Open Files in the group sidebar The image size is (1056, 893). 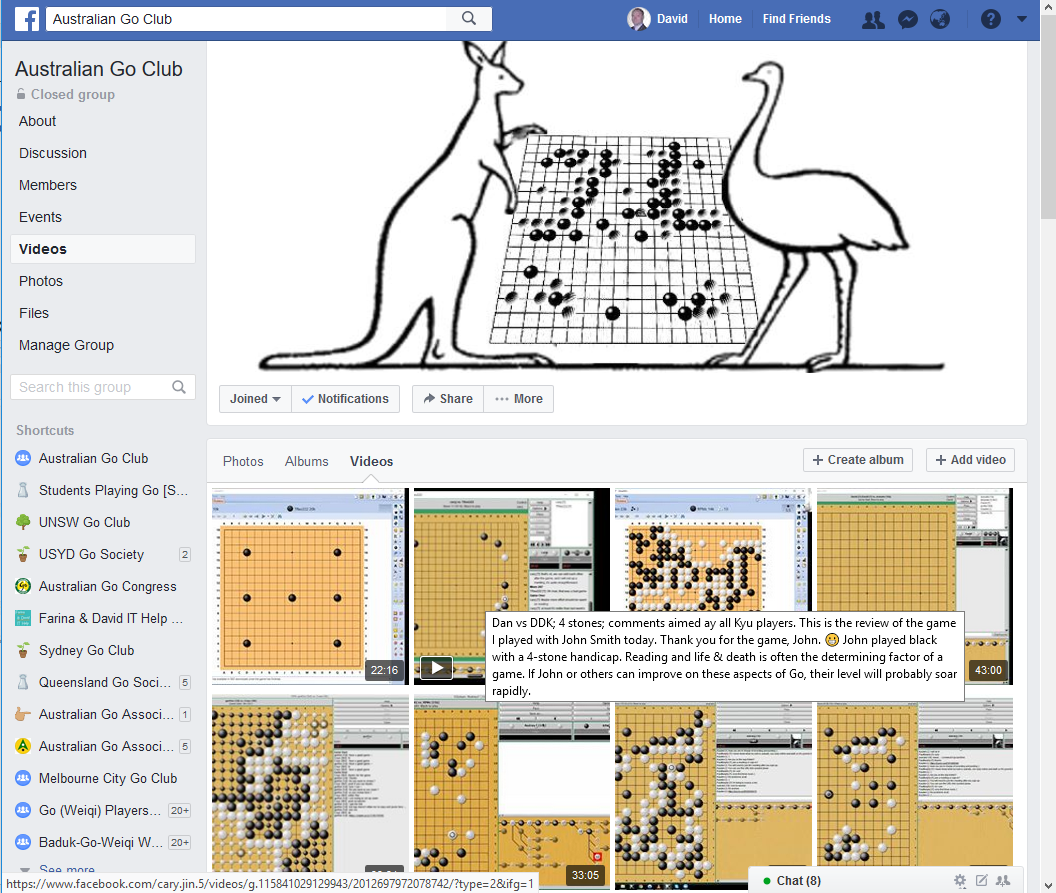pyautogui.click(x=34, y=313)
